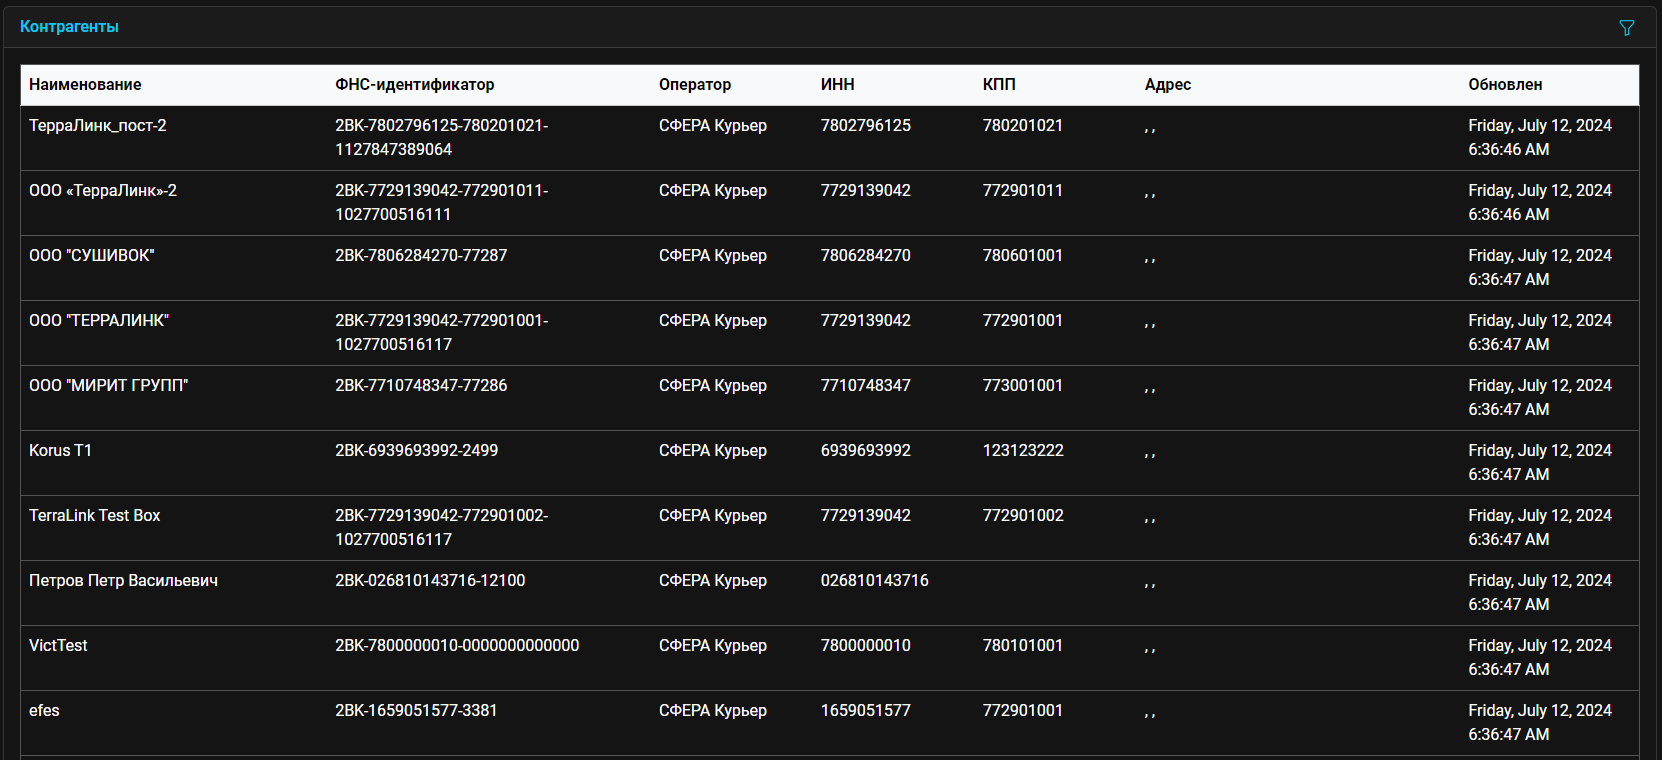This screenshot has width=1662, height=760.
Task: Click identifier 2BK-026810143716-12100
Action: click(430, 581)
